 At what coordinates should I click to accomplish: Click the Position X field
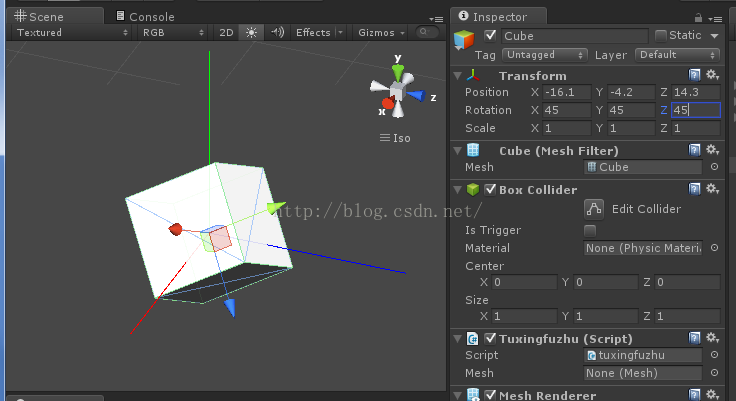[567, 93]
